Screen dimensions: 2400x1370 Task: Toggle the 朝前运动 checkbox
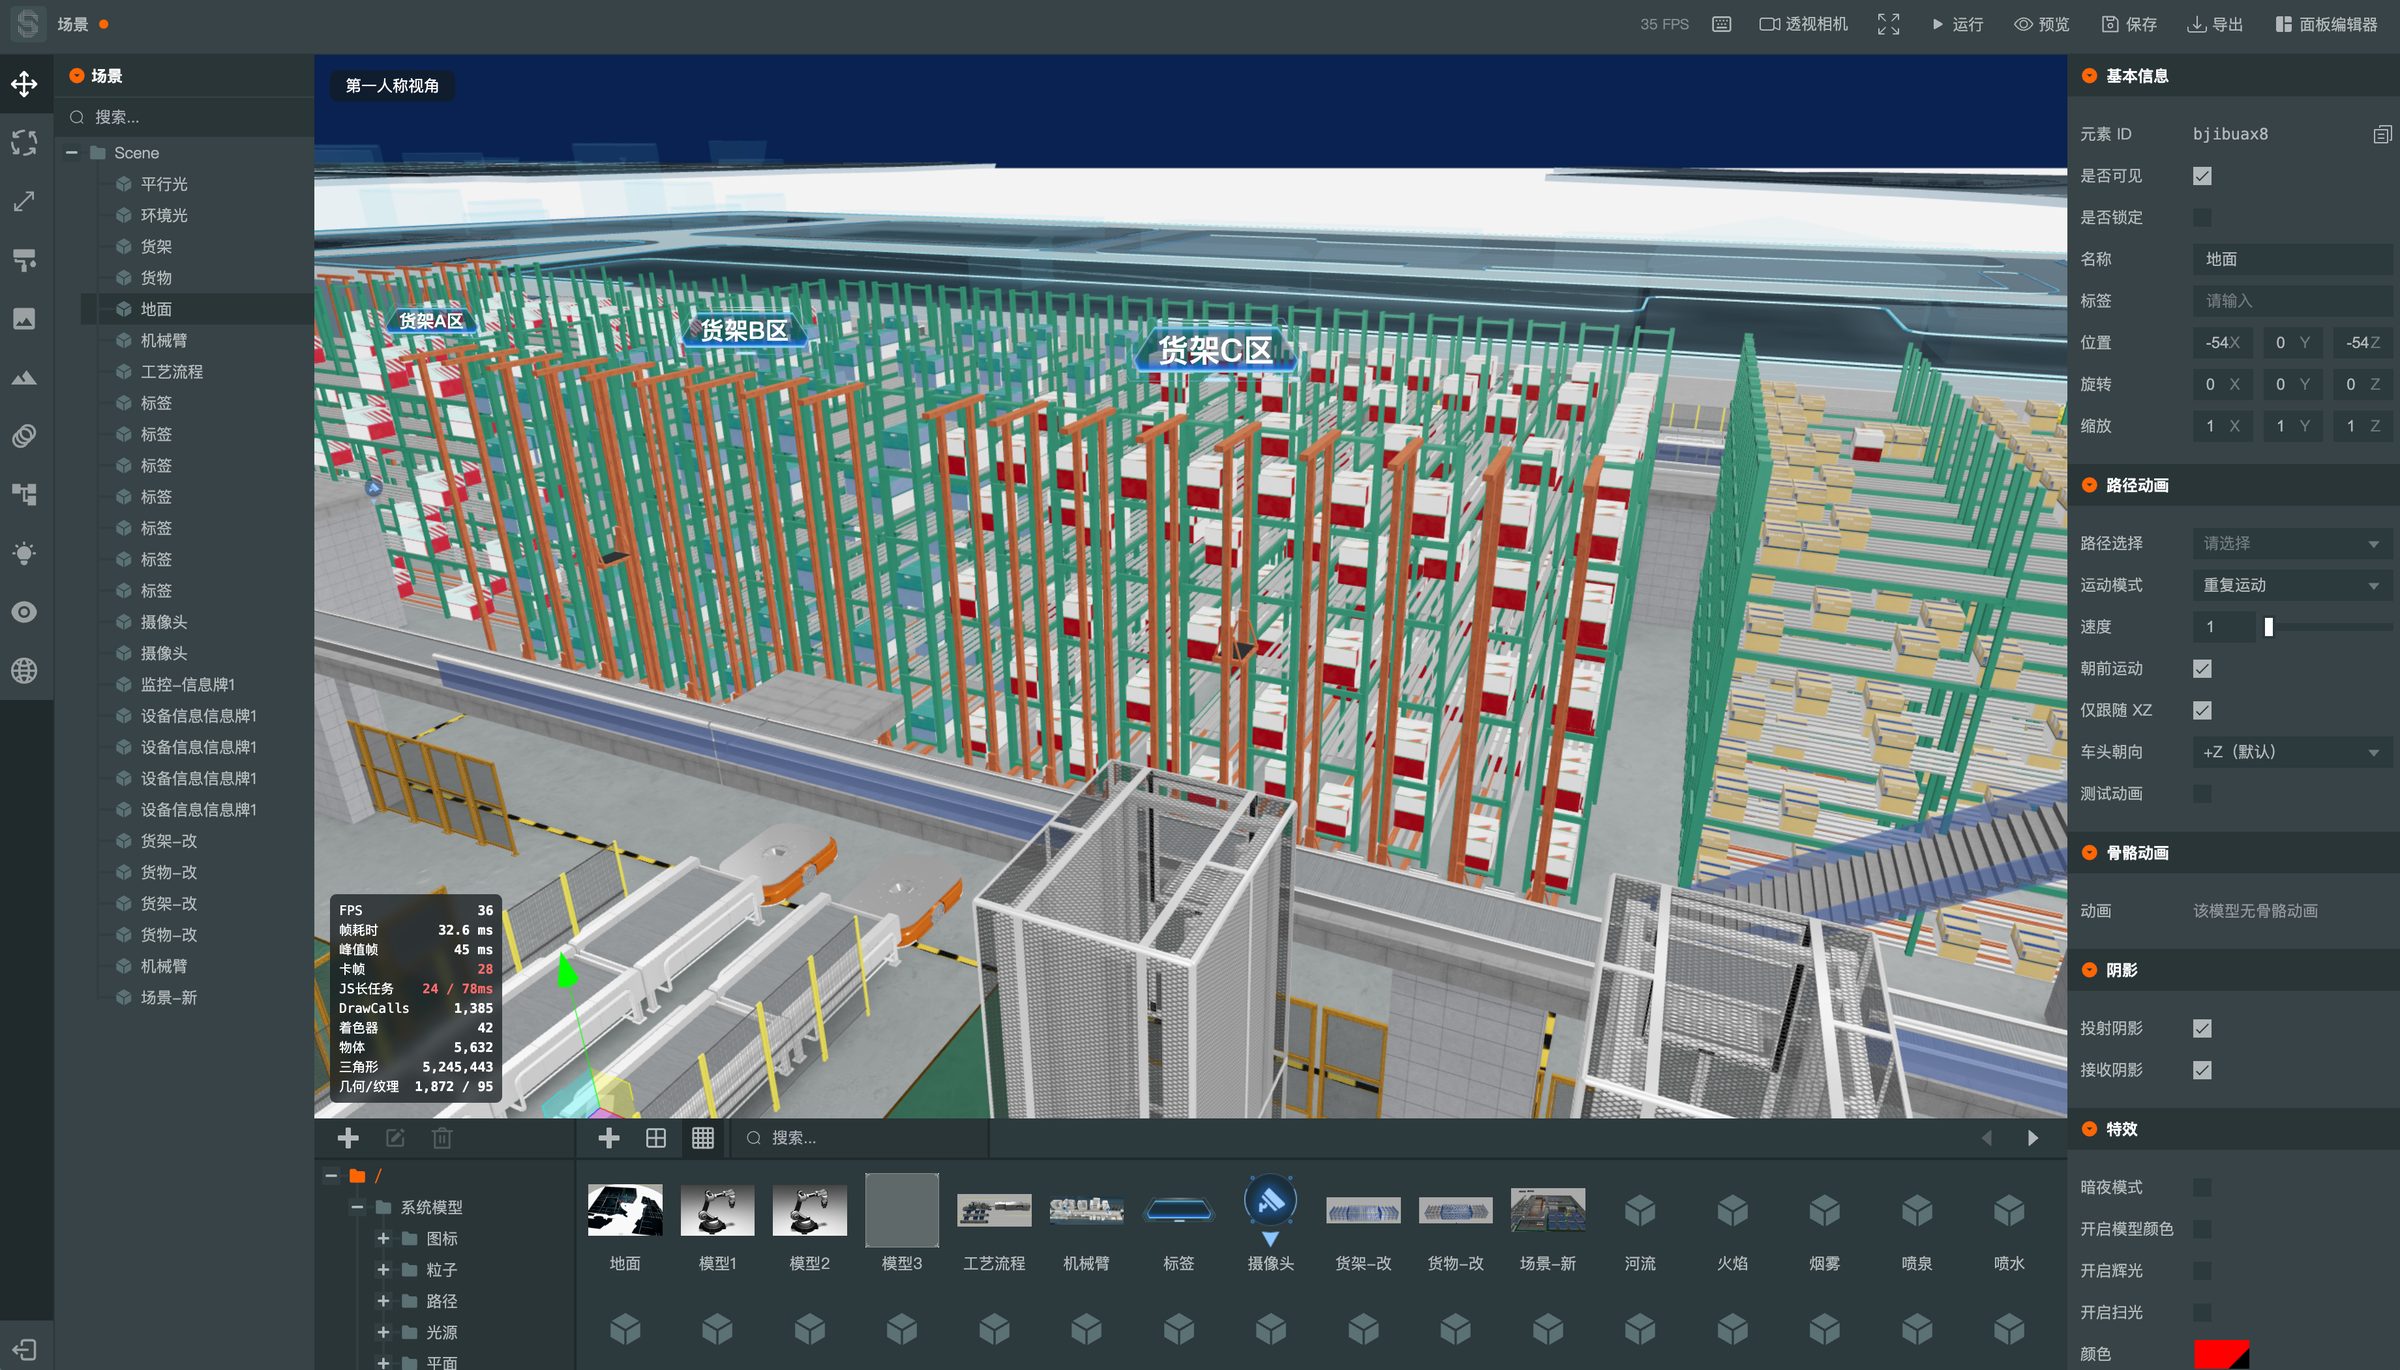point(2202,668)
